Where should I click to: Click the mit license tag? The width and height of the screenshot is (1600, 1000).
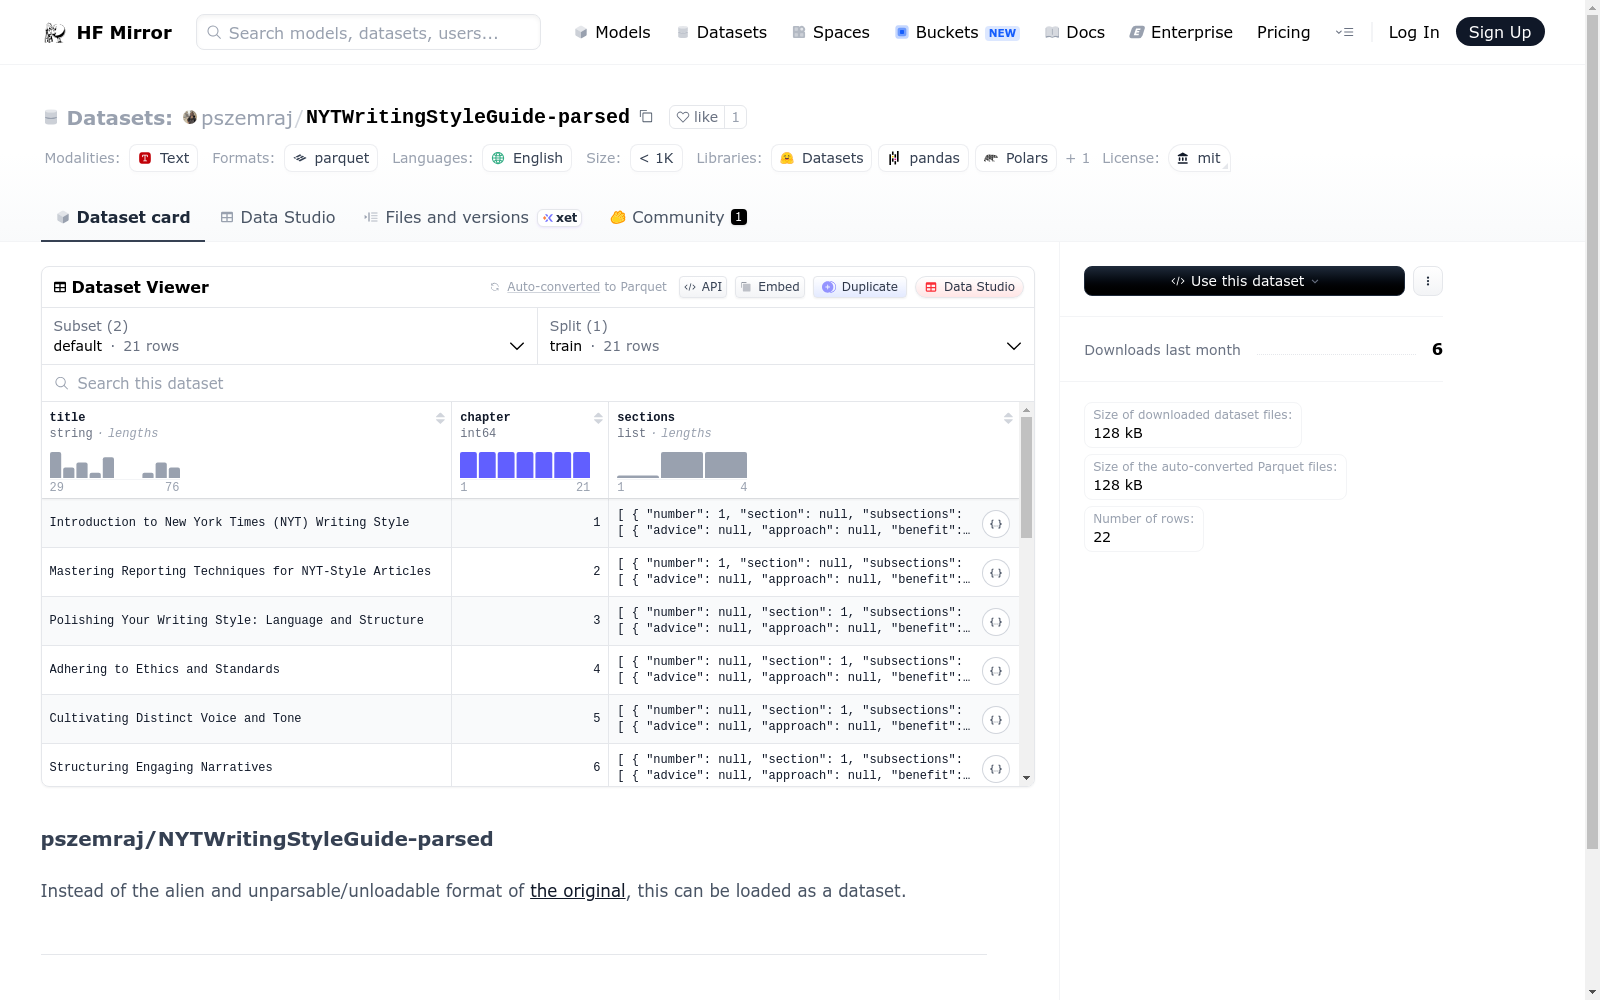point(1199,158)
